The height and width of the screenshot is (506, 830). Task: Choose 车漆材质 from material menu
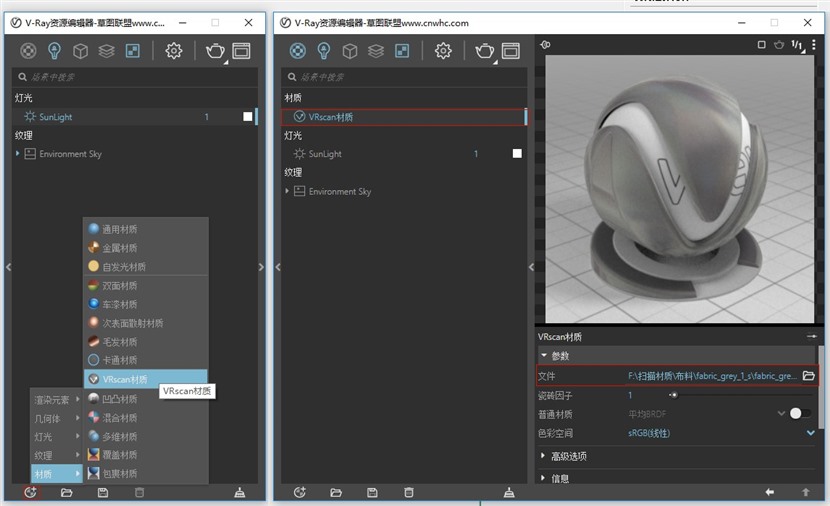click(x=146, y=304)
